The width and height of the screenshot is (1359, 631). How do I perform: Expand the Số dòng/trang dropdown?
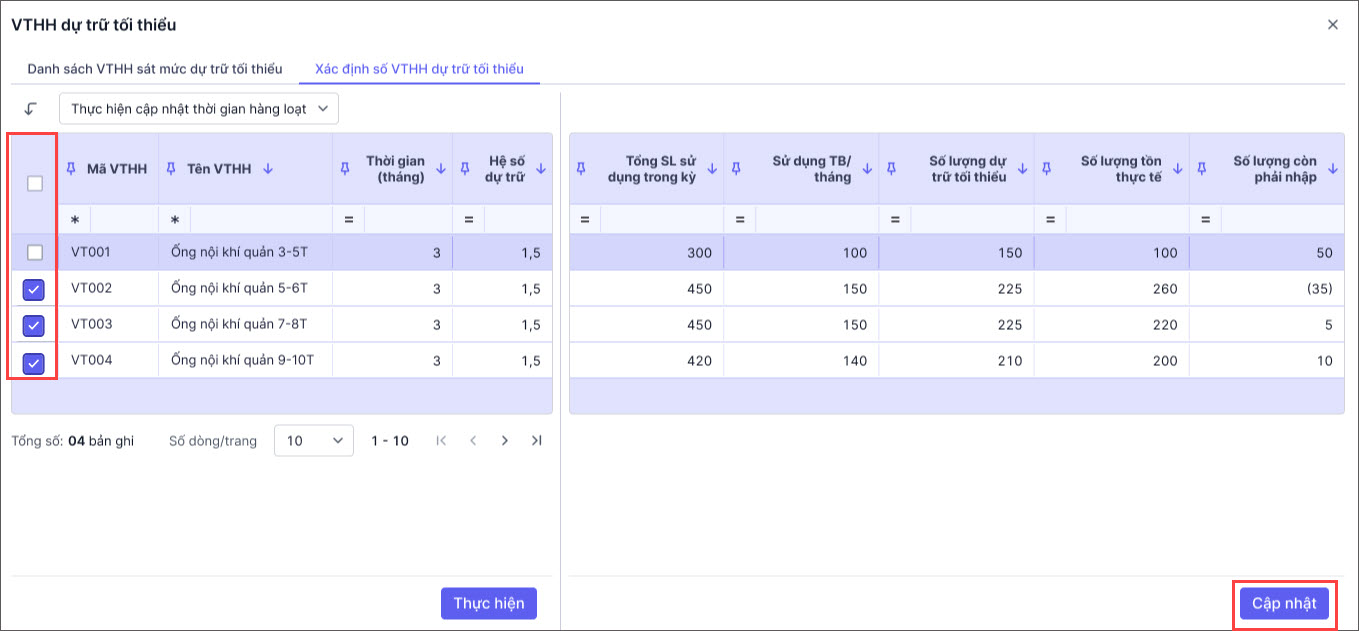[x=313, y=441]
